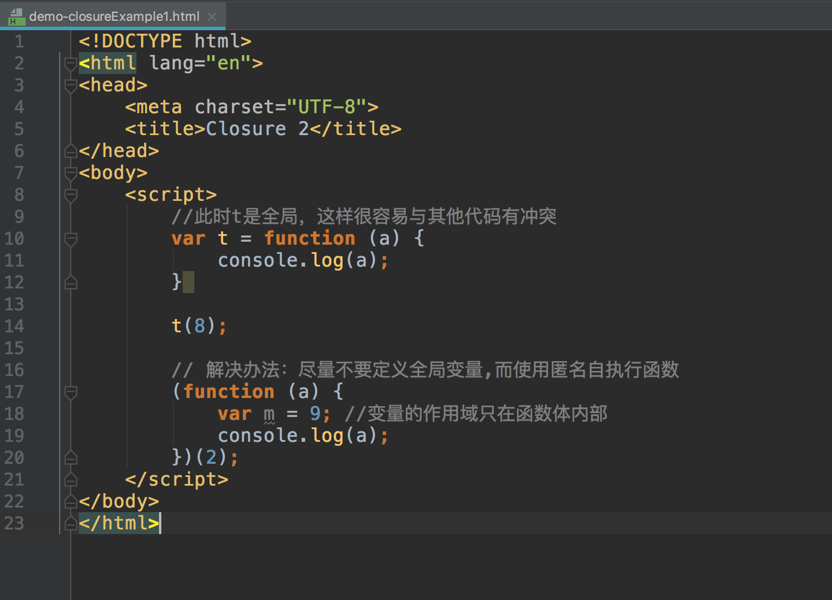Click the t(8); call statement
The width and height of the screenshot is (832, 600).
[x=199, y=326]
